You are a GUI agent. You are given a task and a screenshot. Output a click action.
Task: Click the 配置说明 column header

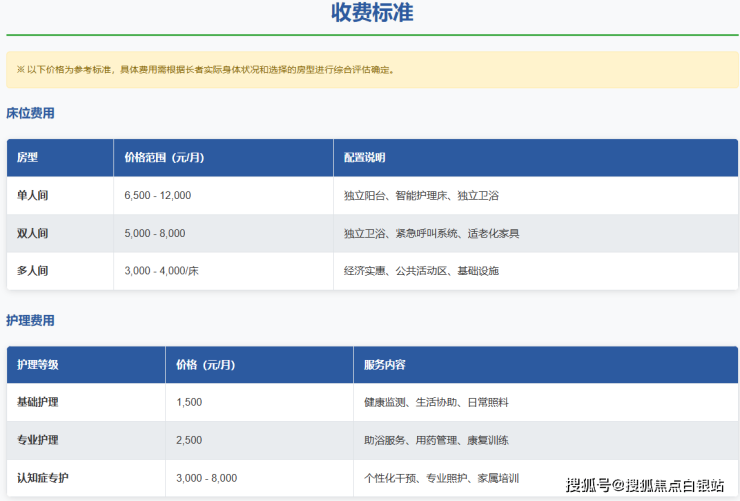(x=364, y=158)
